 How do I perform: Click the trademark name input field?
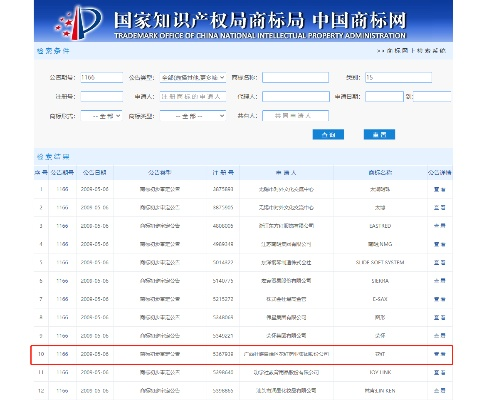click(295, 77)
